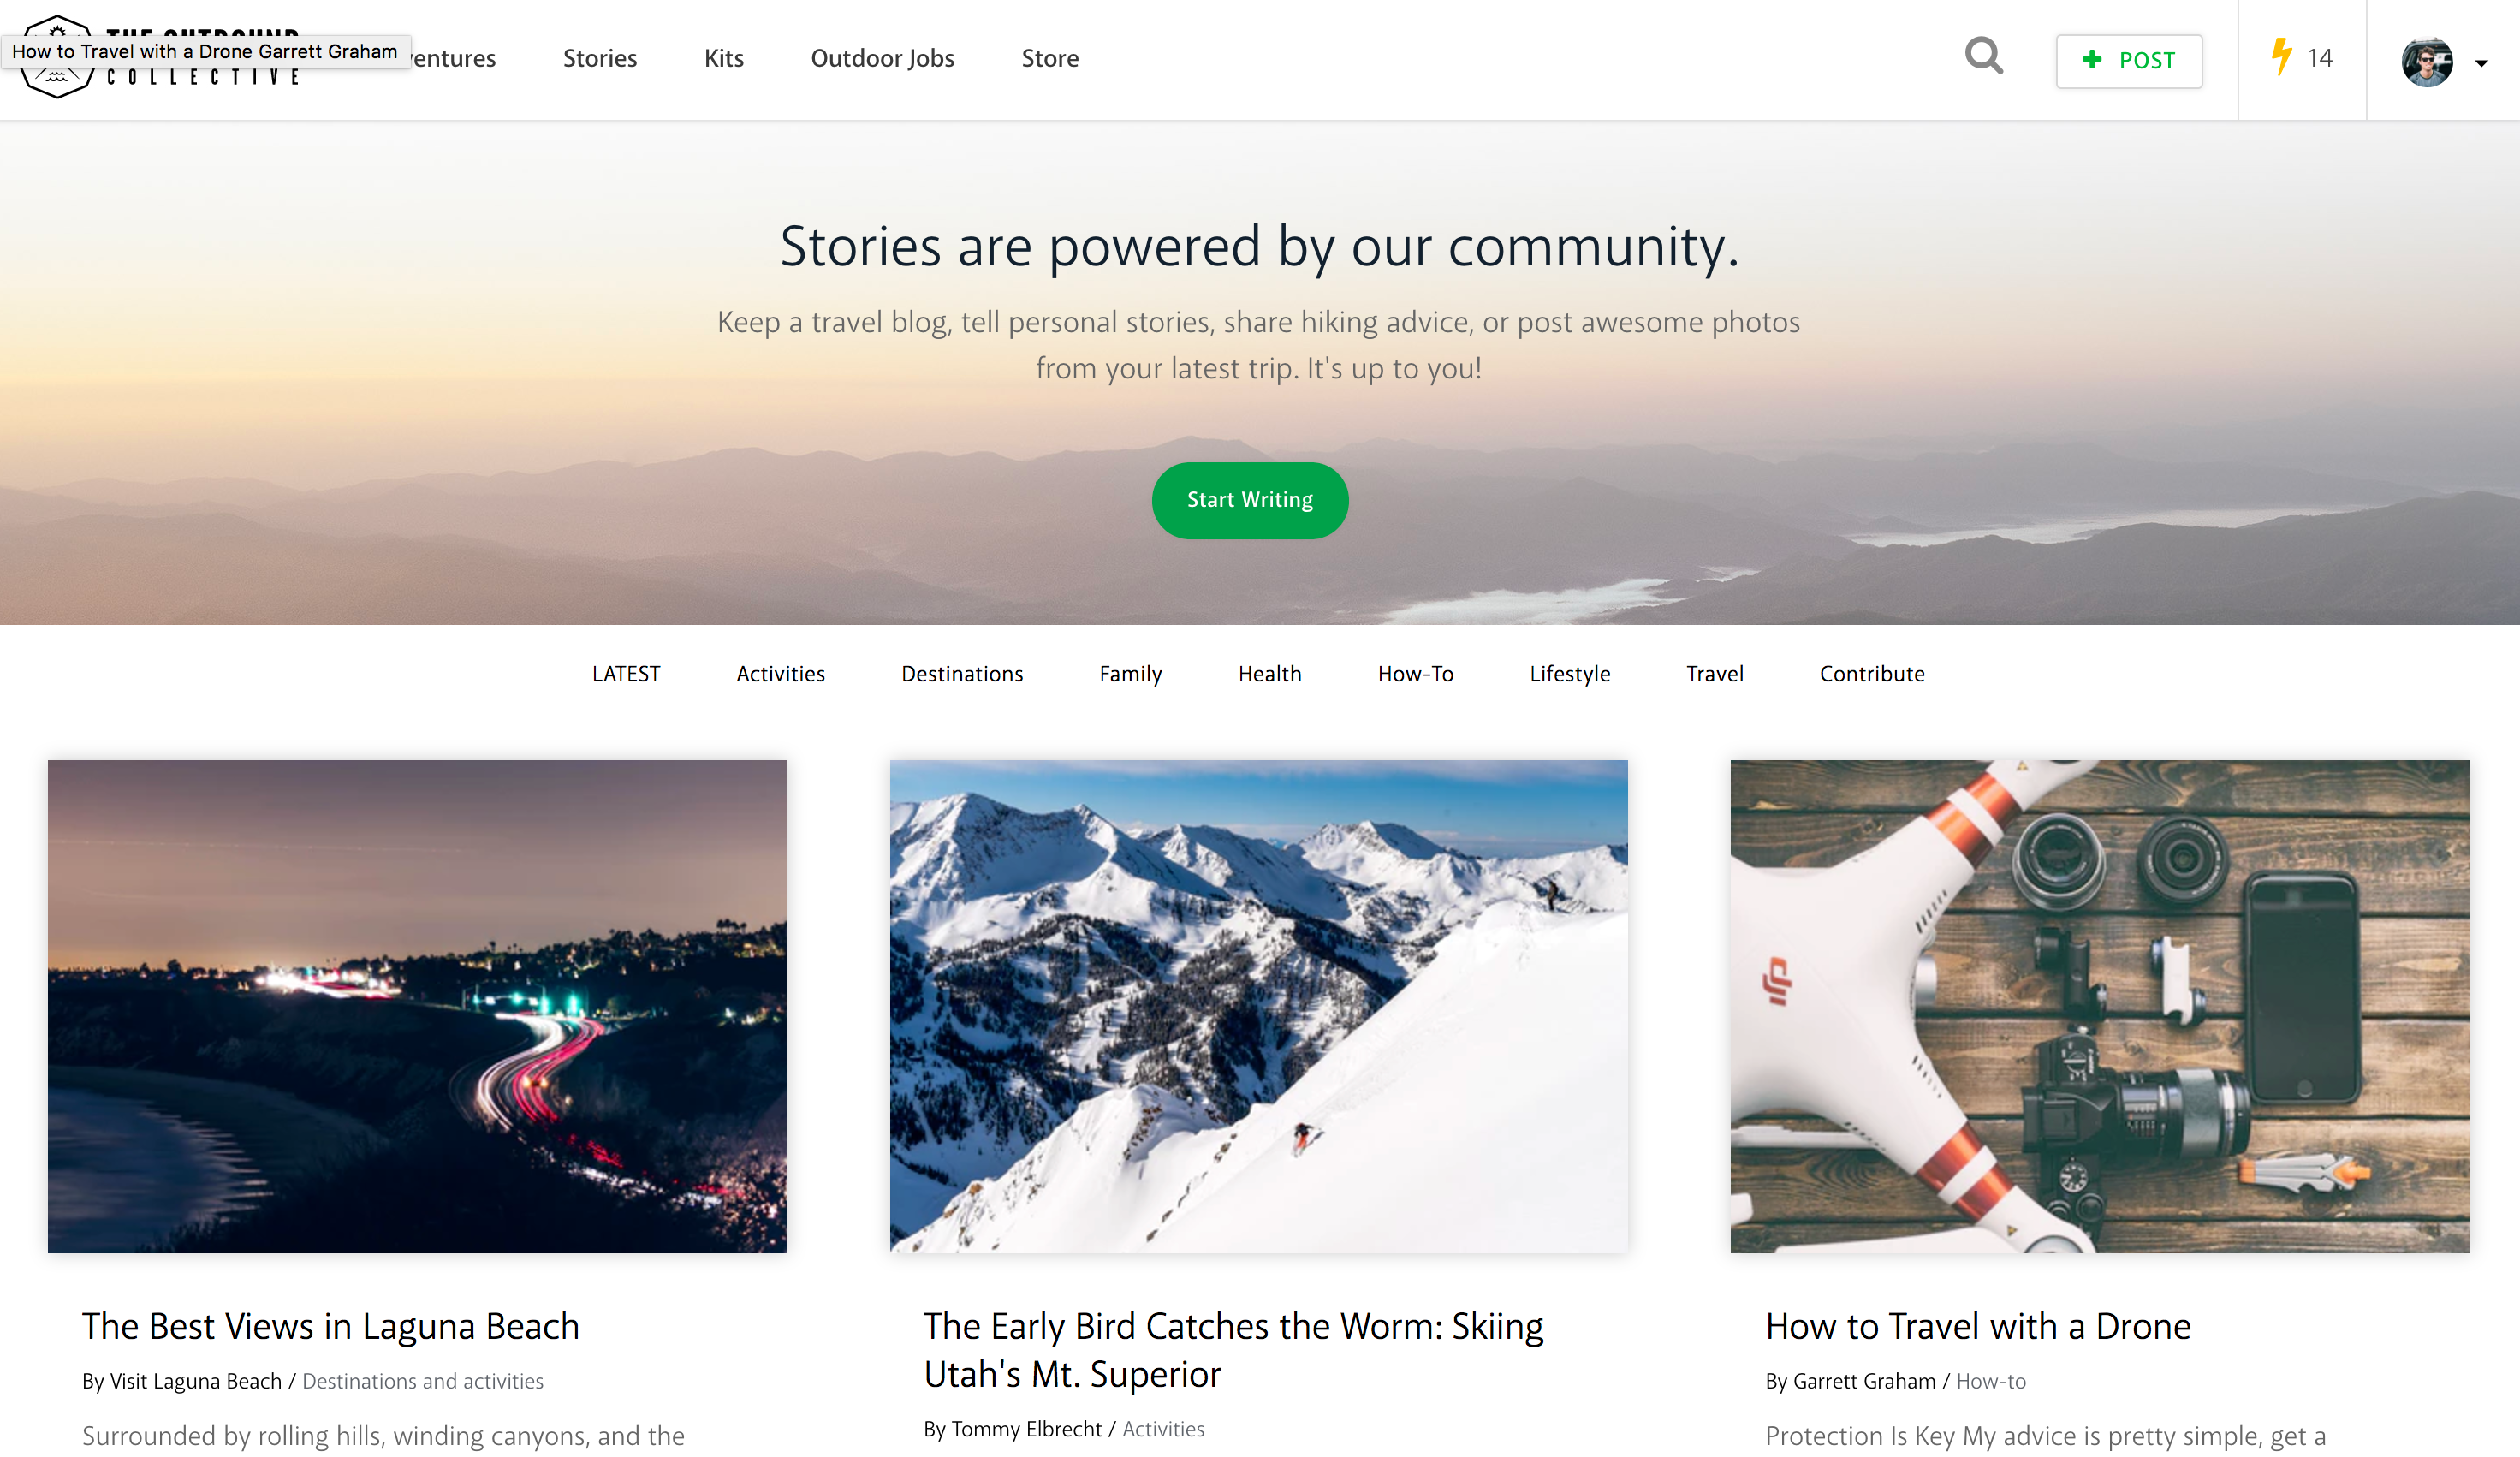Open the drone and camera gear thumbnail
Image resolution: width=2520 pixels, height=1457 pixels.
tap(2099, 1006)
